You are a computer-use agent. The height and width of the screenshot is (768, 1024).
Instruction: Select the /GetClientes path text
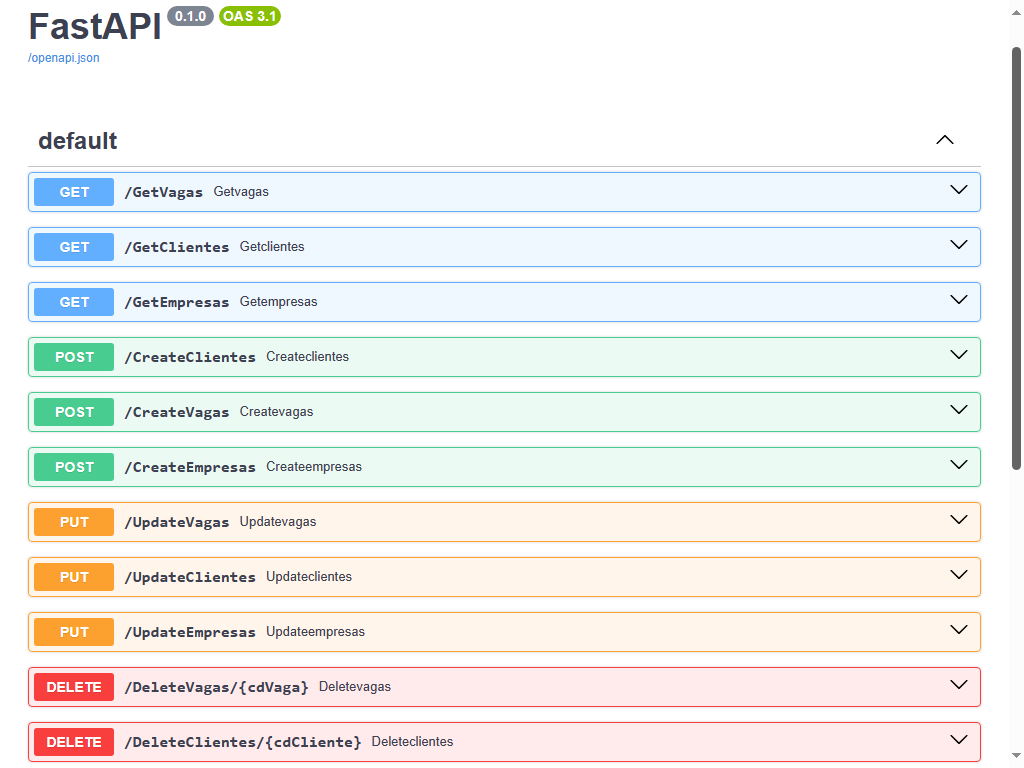tap(176, 247)
